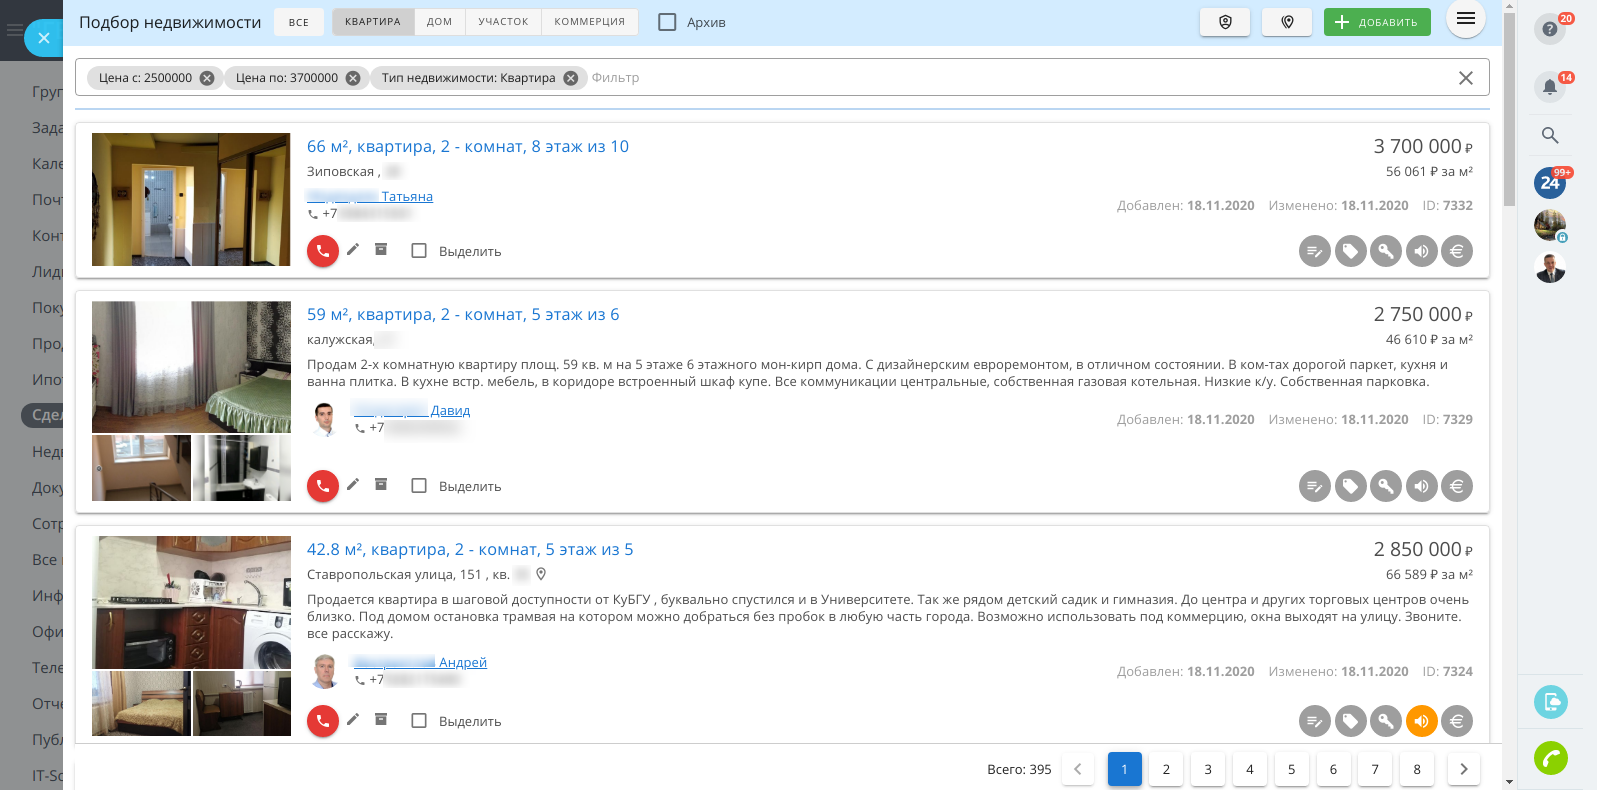Click the key icon on the 3 700 000 listing
The height and width of the screenshot is (790, 1597).
pos(1386,251)
